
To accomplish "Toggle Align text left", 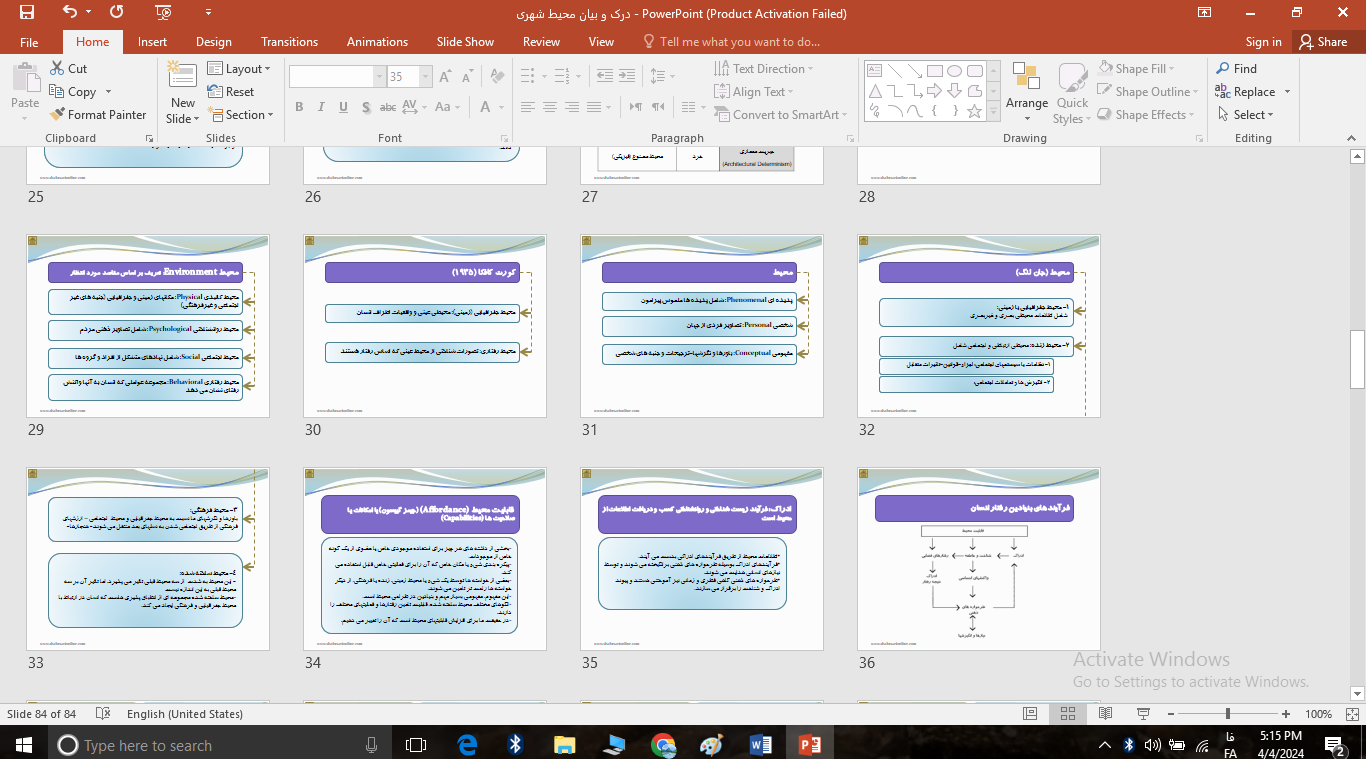I will 528,107.
